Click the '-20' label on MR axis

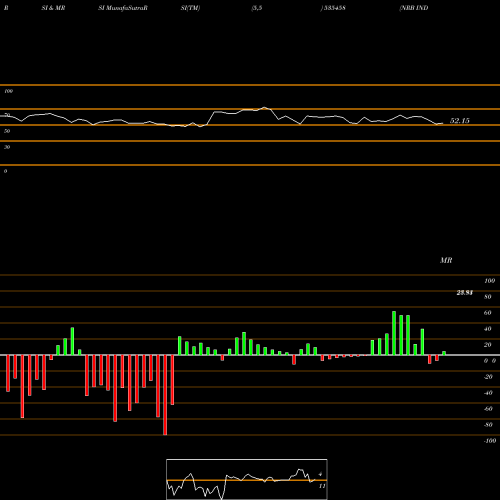click(x=488, y=377)
